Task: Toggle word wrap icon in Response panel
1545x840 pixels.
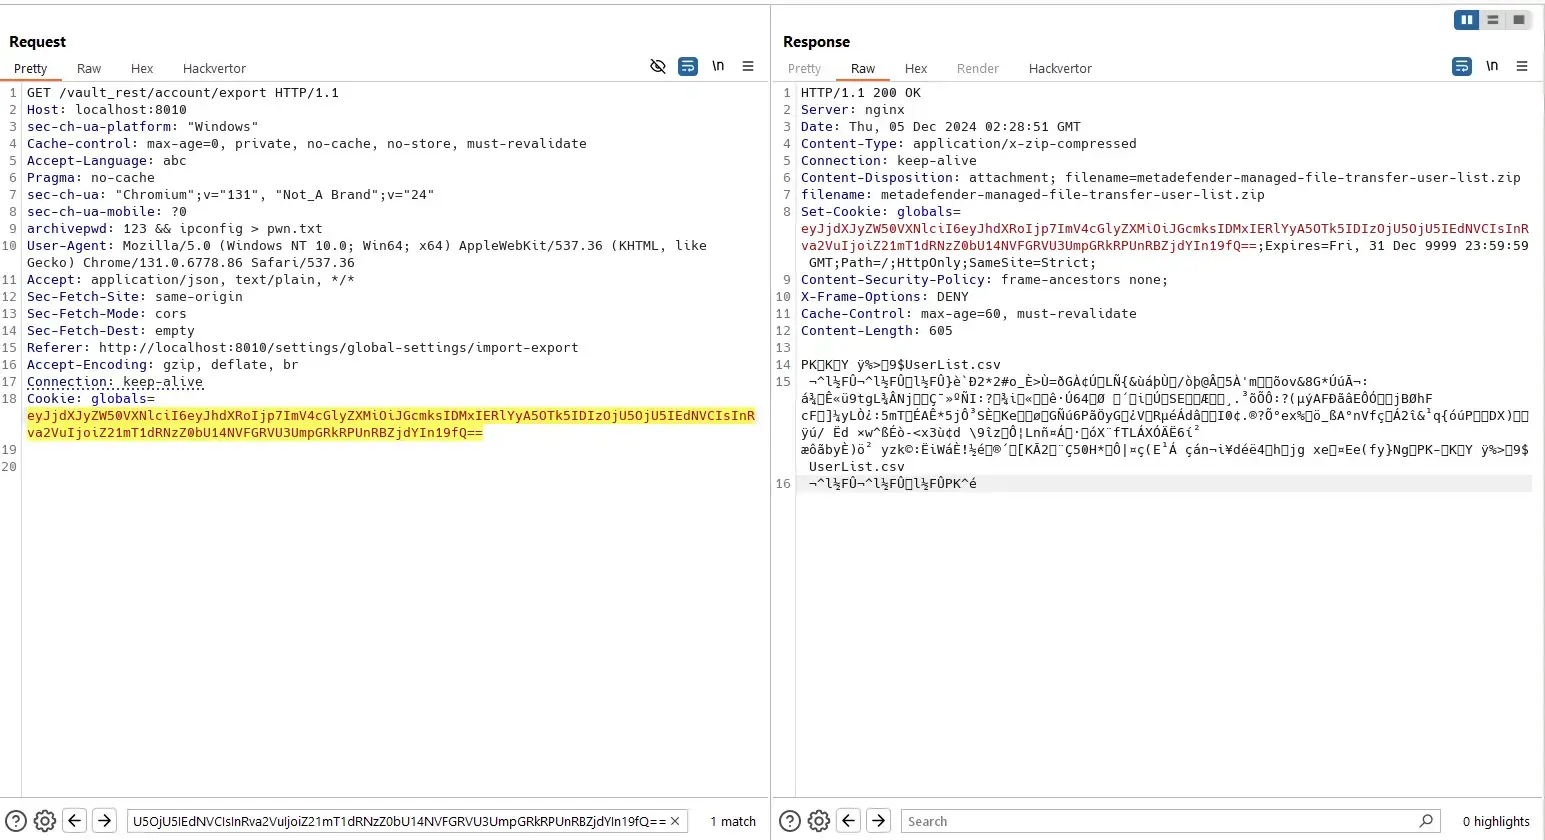Action: coord(1462,66)
